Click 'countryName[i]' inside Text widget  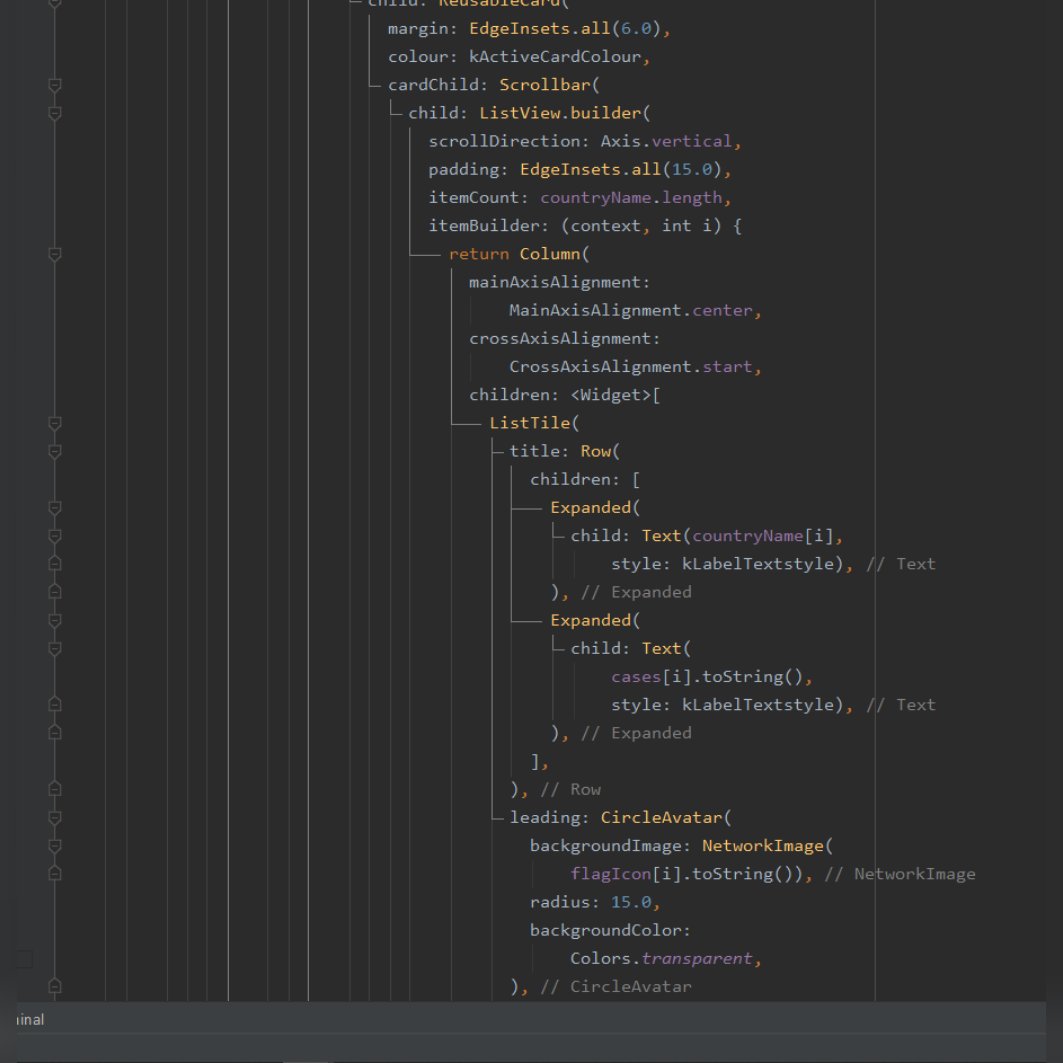pyautogui.click(x=762, y=536)
